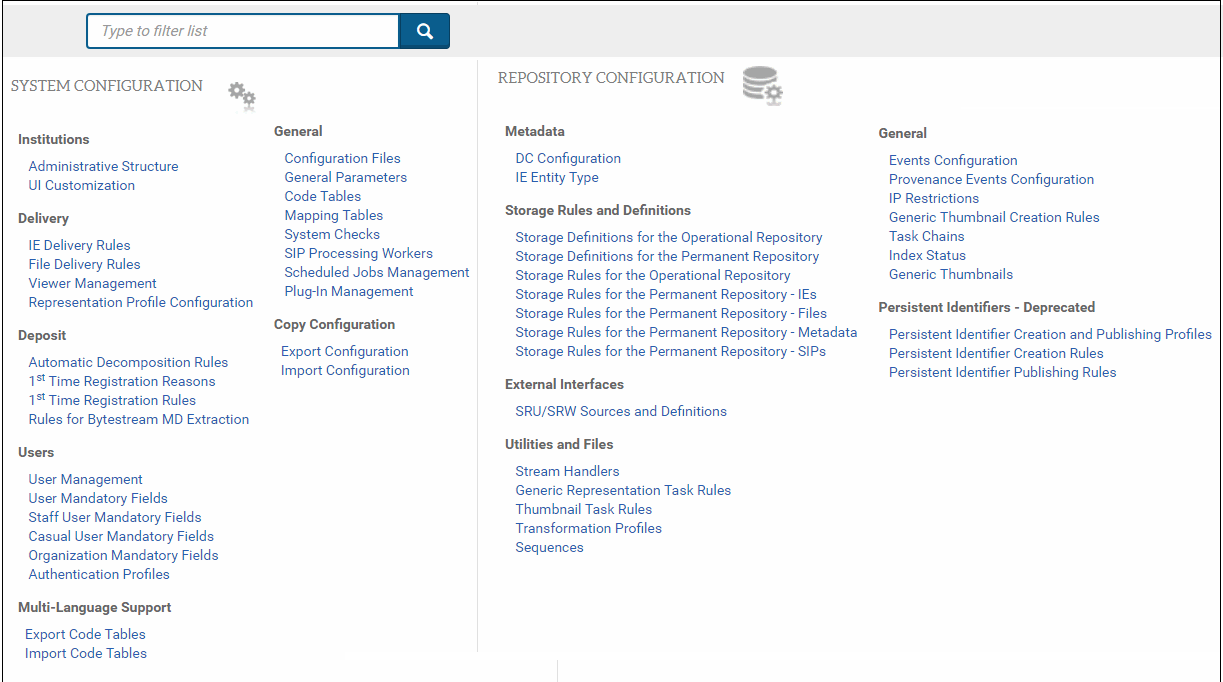Click Export Code Tables
The image size is (1223, 682).
(85, 634)
